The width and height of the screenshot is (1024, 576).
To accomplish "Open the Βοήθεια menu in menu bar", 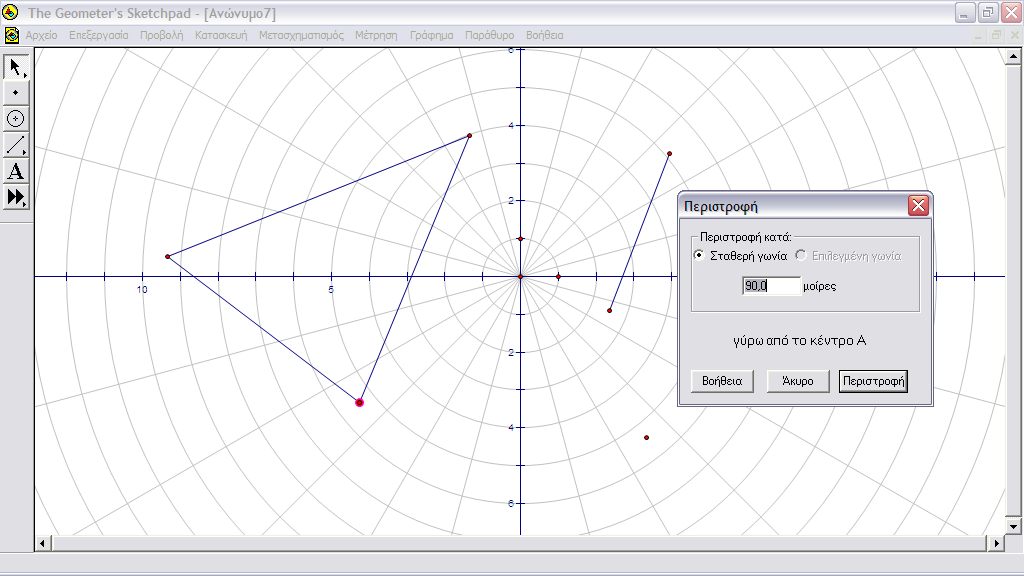I will [545, 35].
